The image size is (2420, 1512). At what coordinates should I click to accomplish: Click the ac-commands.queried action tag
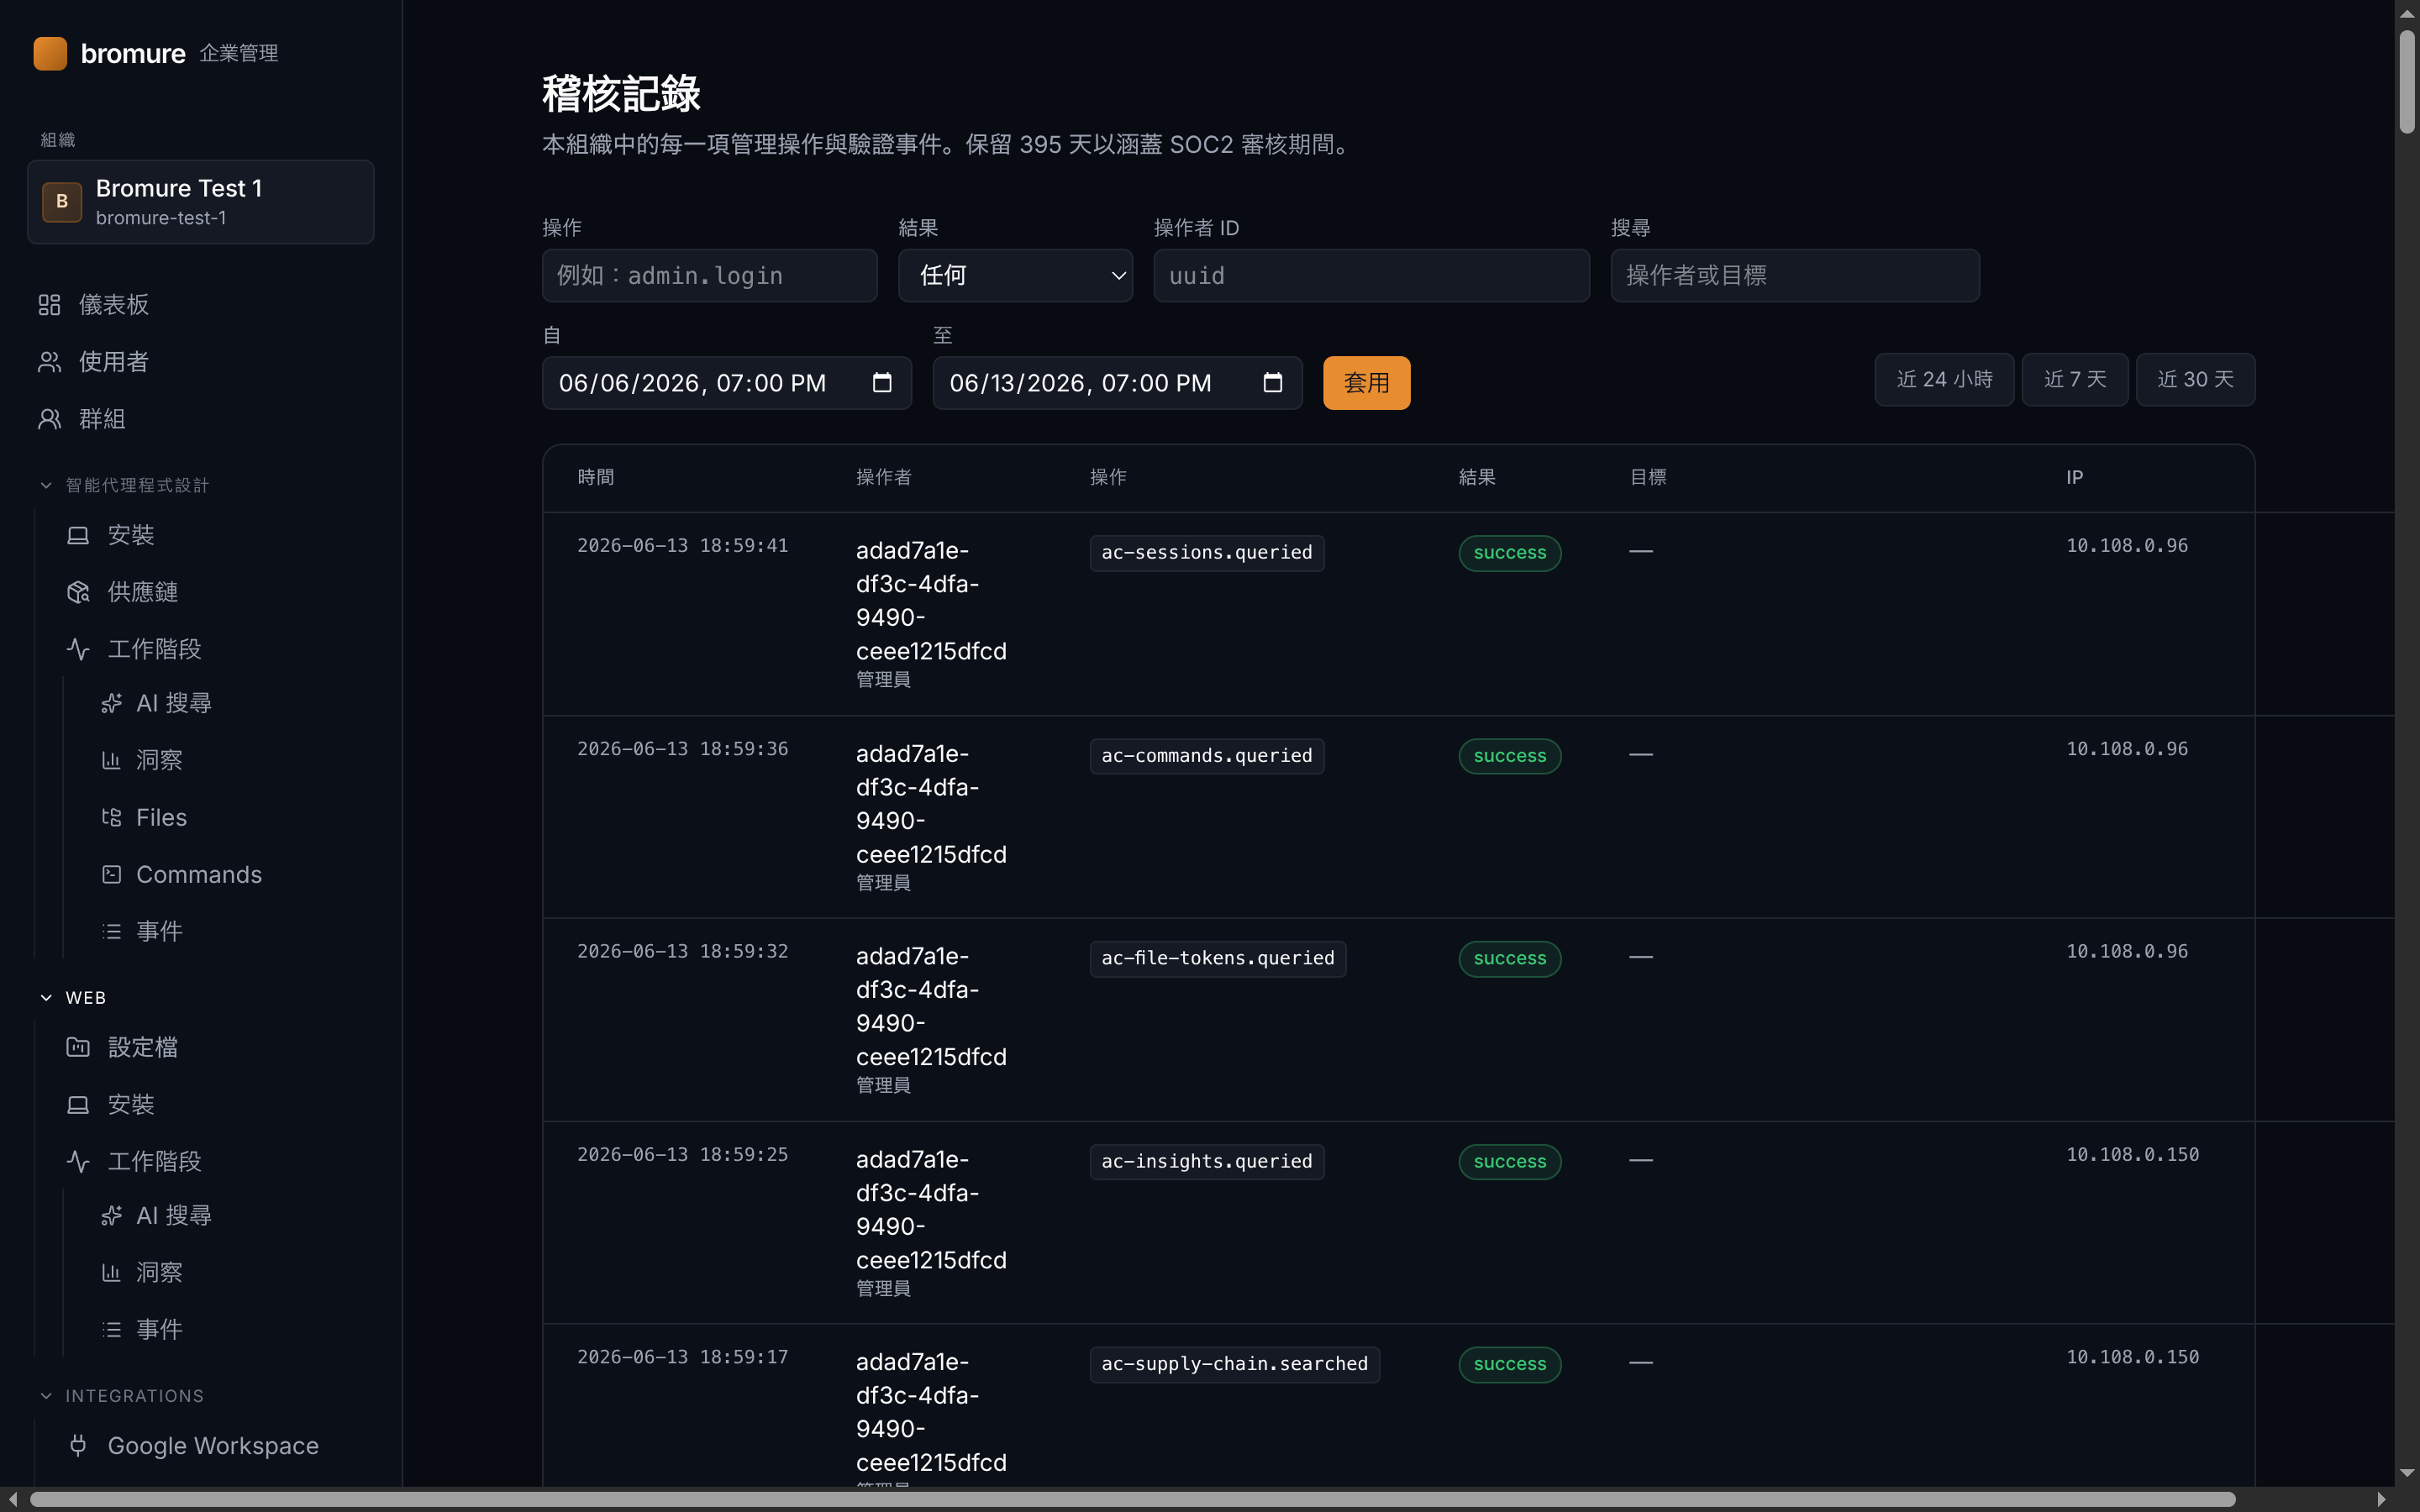coord(1207,756)
